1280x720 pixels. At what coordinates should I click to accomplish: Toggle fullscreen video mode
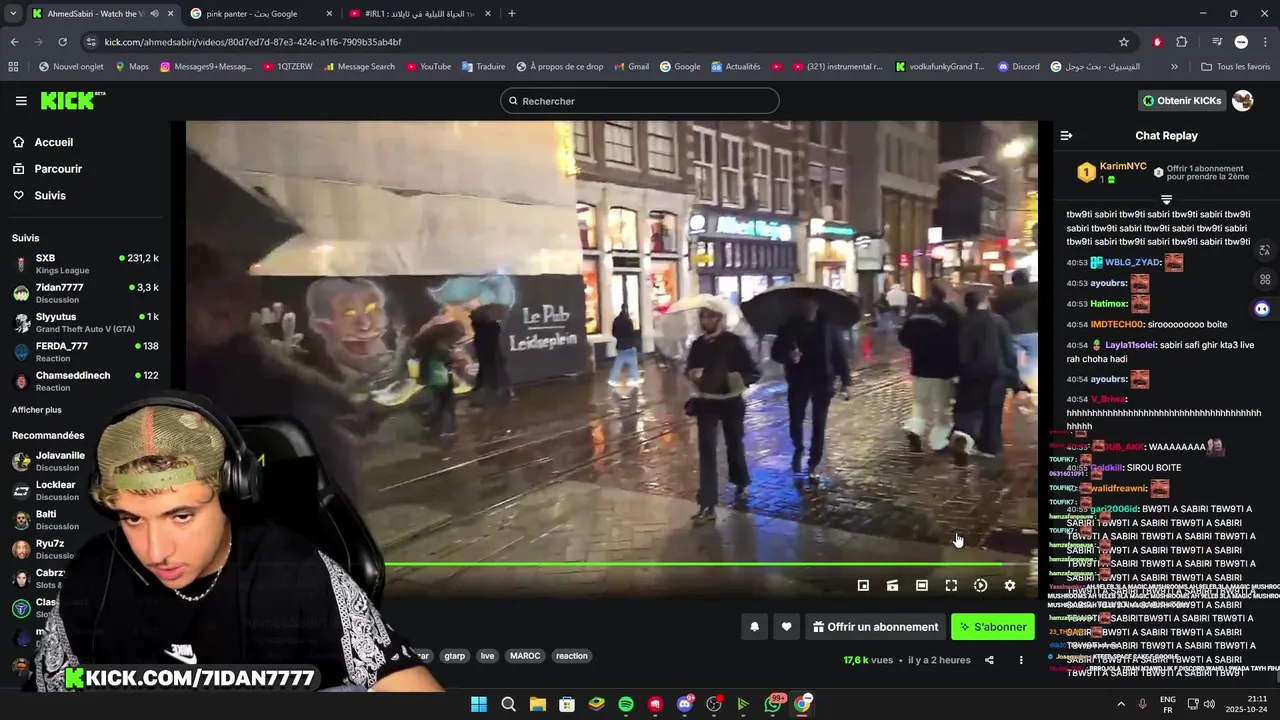[951, 586]
